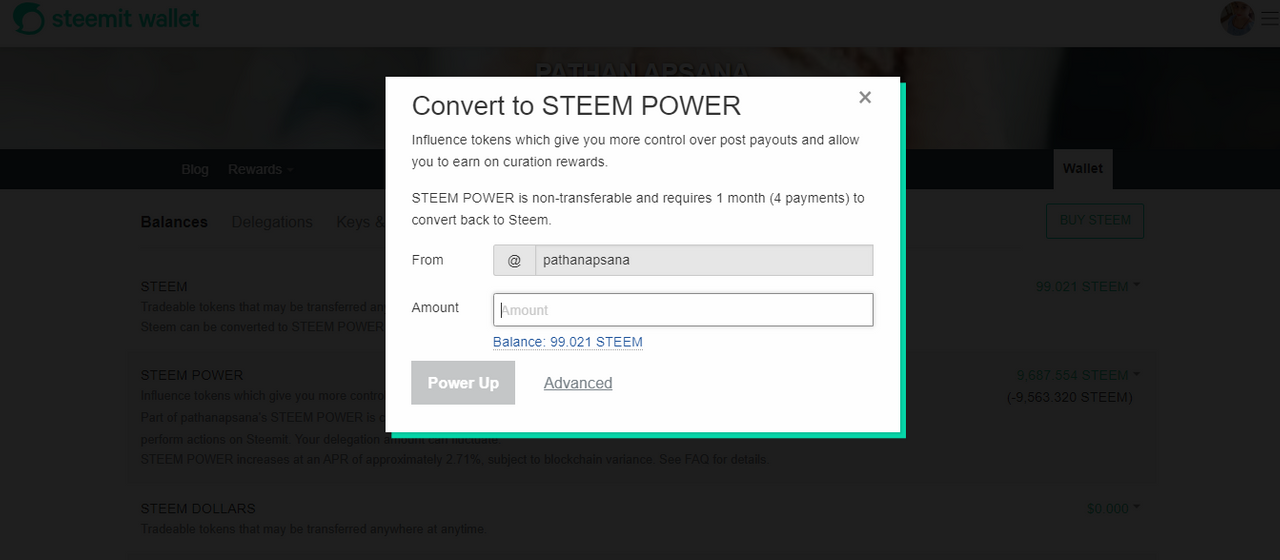Image resolution: width=1280 pixels, height=560 pixels.
Task: Select the Wallet tab
Action: (x=1083, y=169)
